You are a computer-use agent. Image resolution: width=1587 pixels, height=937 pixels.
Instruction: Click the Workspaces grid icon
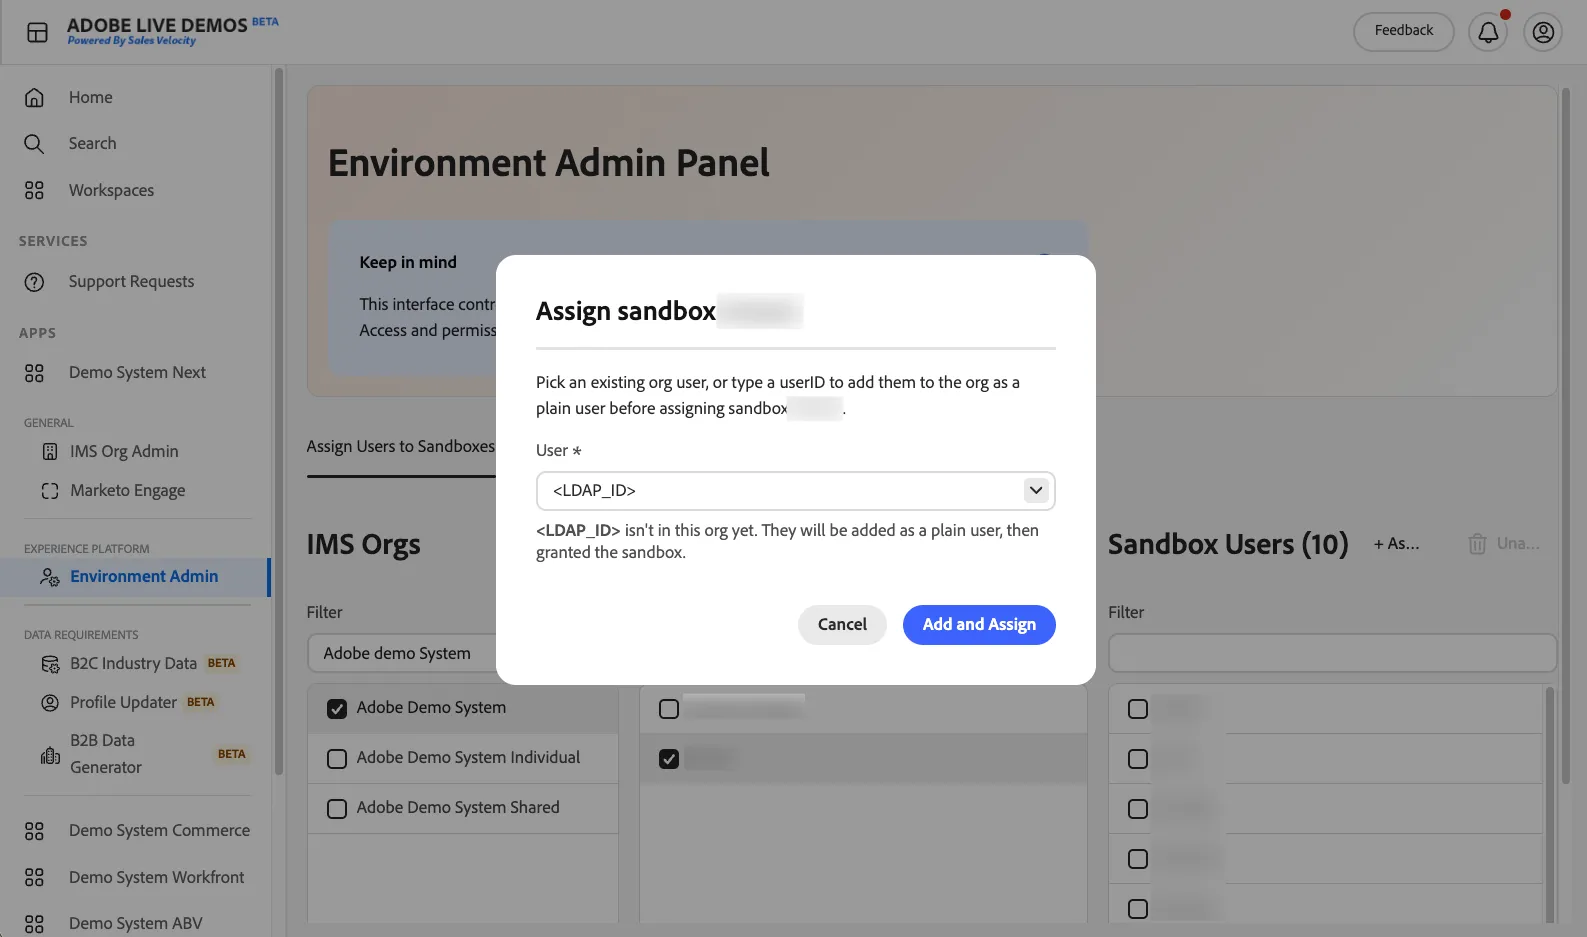34,190
